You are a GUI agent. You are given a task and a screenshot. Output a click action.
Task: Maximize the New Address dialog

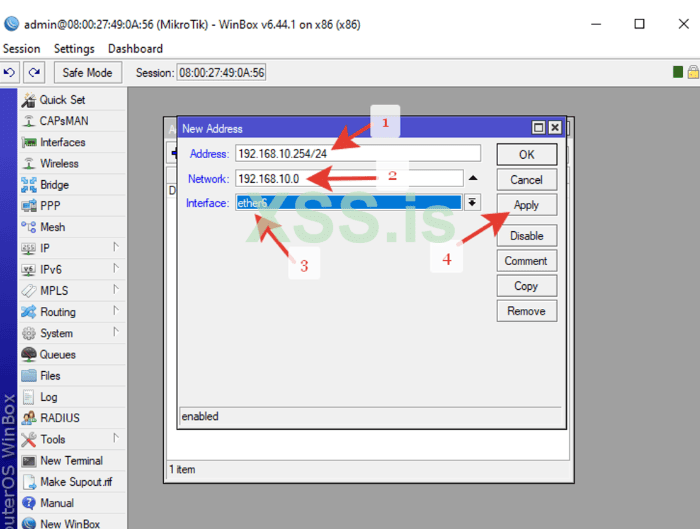[x=539, y=128]
